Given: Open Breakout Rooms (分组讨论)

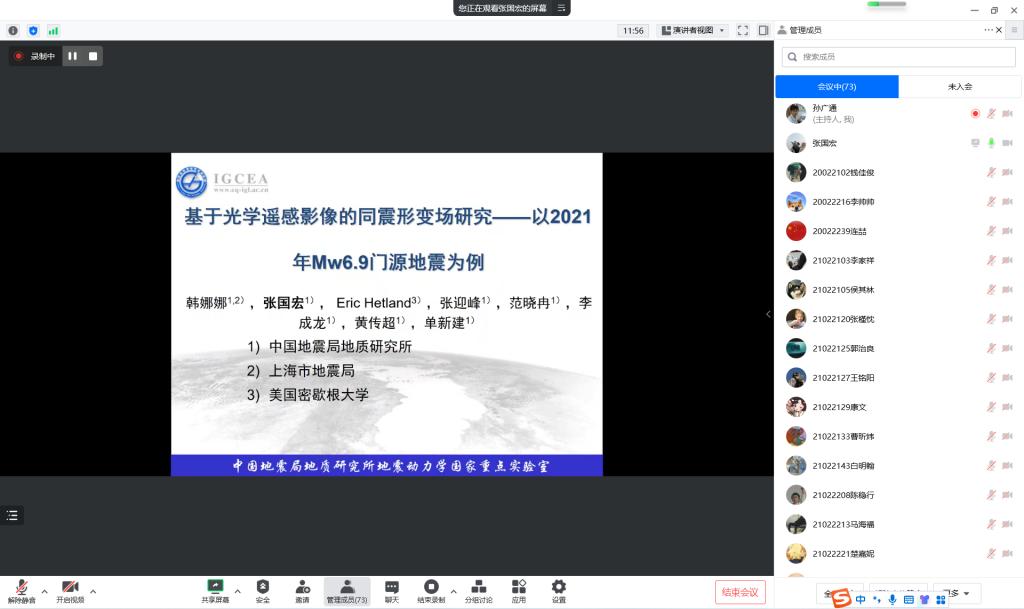Looking at the screenshot, I should [x=478, y=587].
